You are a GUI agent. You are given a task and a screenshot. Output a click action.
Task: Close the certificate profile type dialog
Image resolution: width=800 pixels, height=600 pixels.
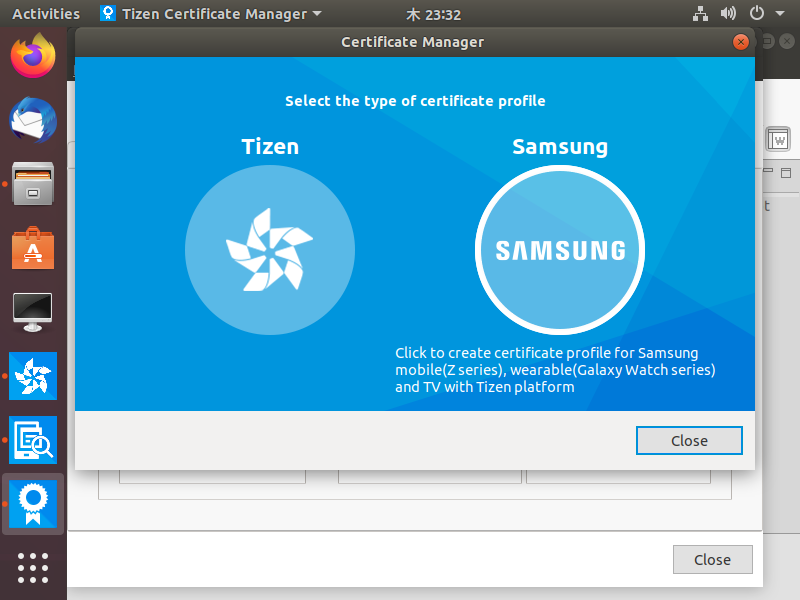(689, 440)
